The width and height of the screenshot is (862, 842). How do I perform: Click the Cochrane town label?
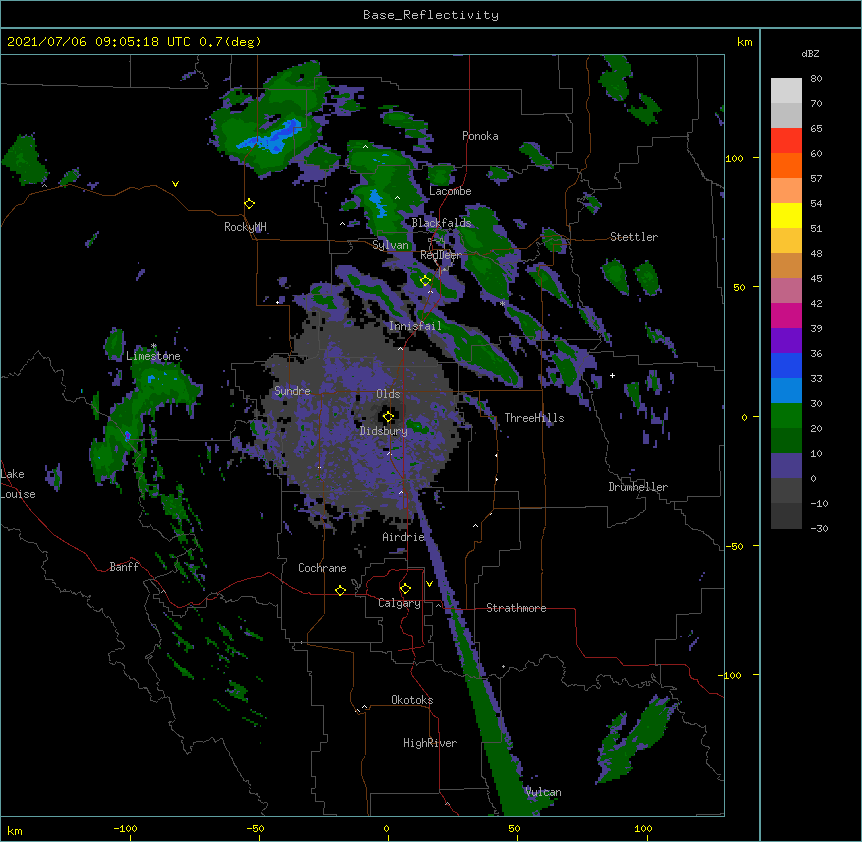322,568
